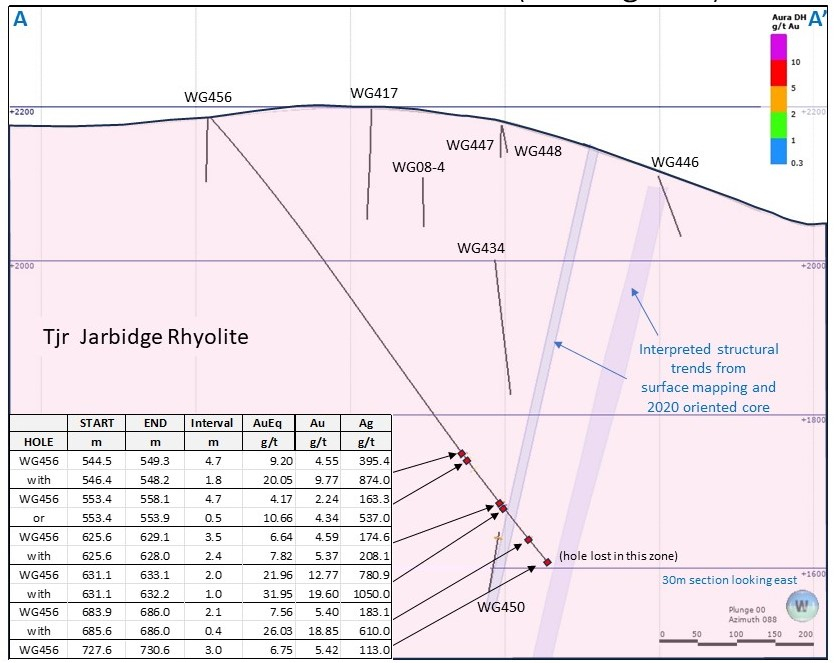Select the red swatch in the Au legend
This screenshot has height=663, width=835.
click(x=778, y=75)
